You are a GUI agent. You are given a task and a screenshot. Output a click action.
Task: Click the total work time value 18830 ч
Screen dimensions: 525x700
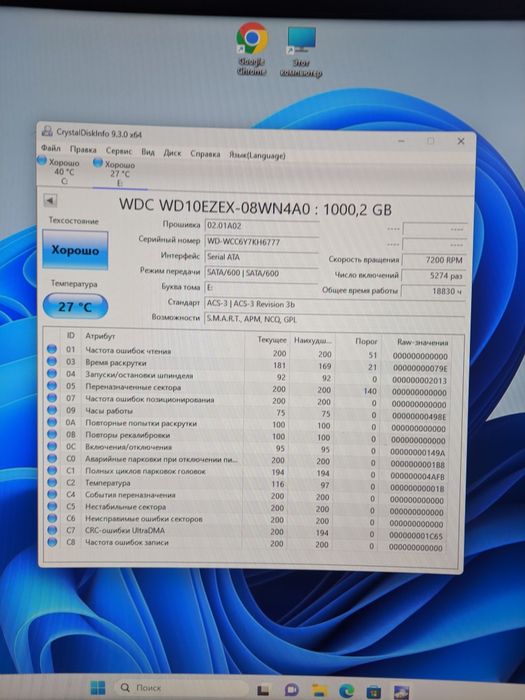coord(433,291)
